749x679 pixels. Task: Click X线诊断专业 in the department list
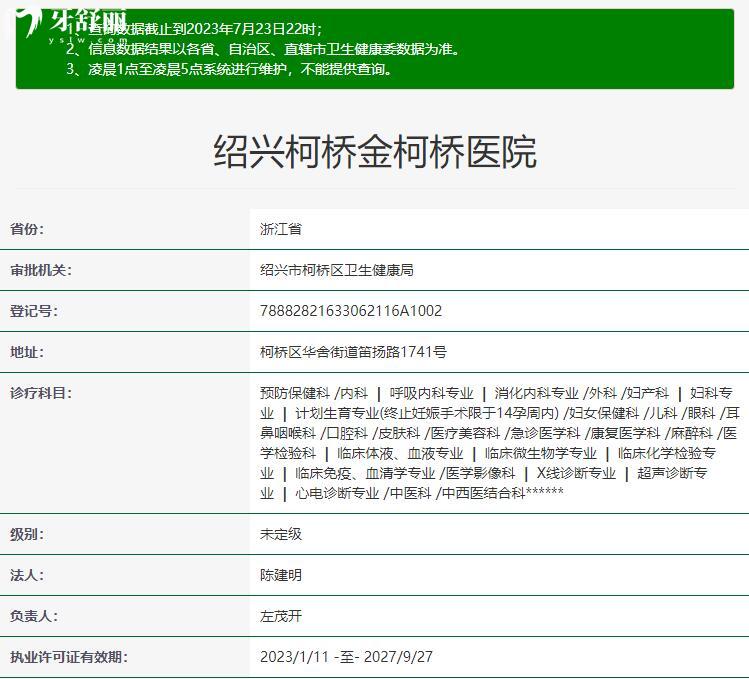coord(576,473)
